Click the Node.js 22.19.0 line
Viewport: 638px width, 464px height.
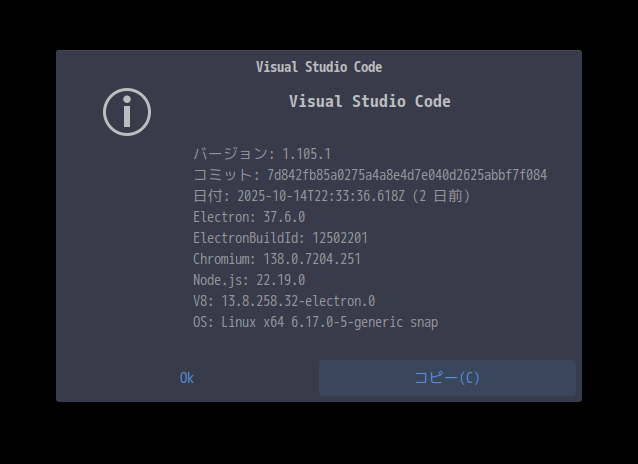coord(249,280)
